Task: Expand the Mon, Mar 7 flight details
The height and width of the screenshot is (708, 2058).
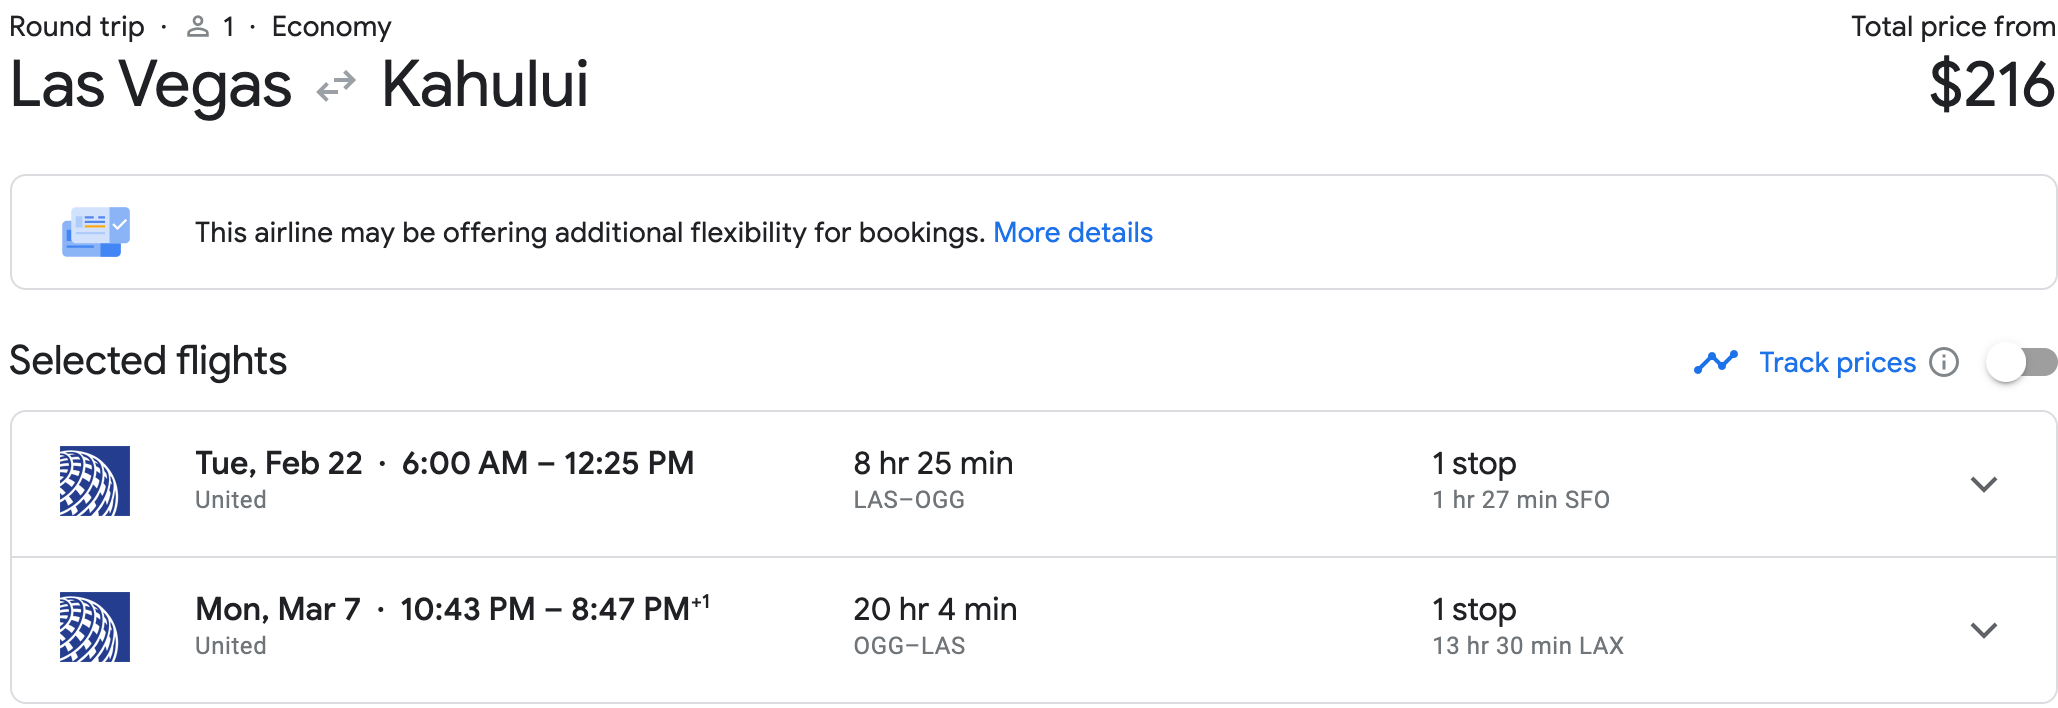Action: click(1984, 630)
